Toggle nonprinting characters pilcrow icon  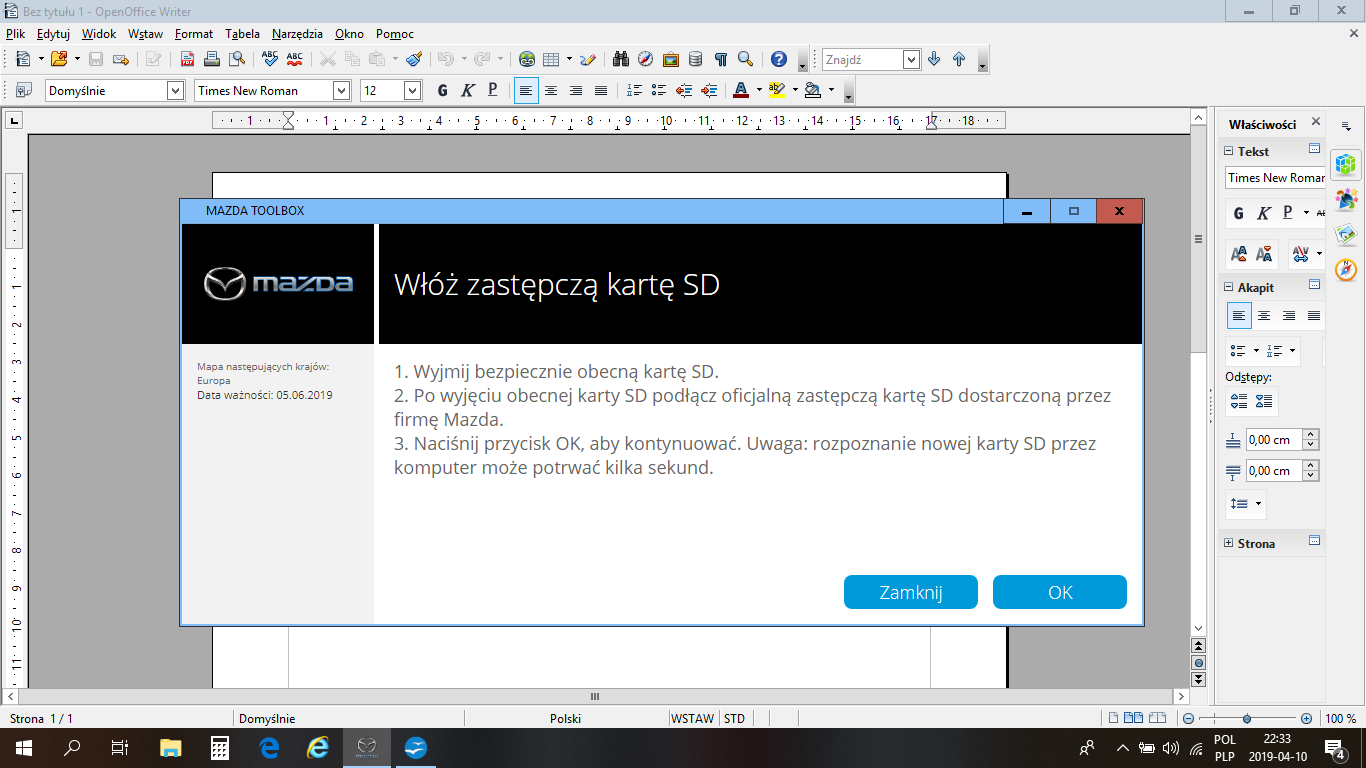point(720,59)
